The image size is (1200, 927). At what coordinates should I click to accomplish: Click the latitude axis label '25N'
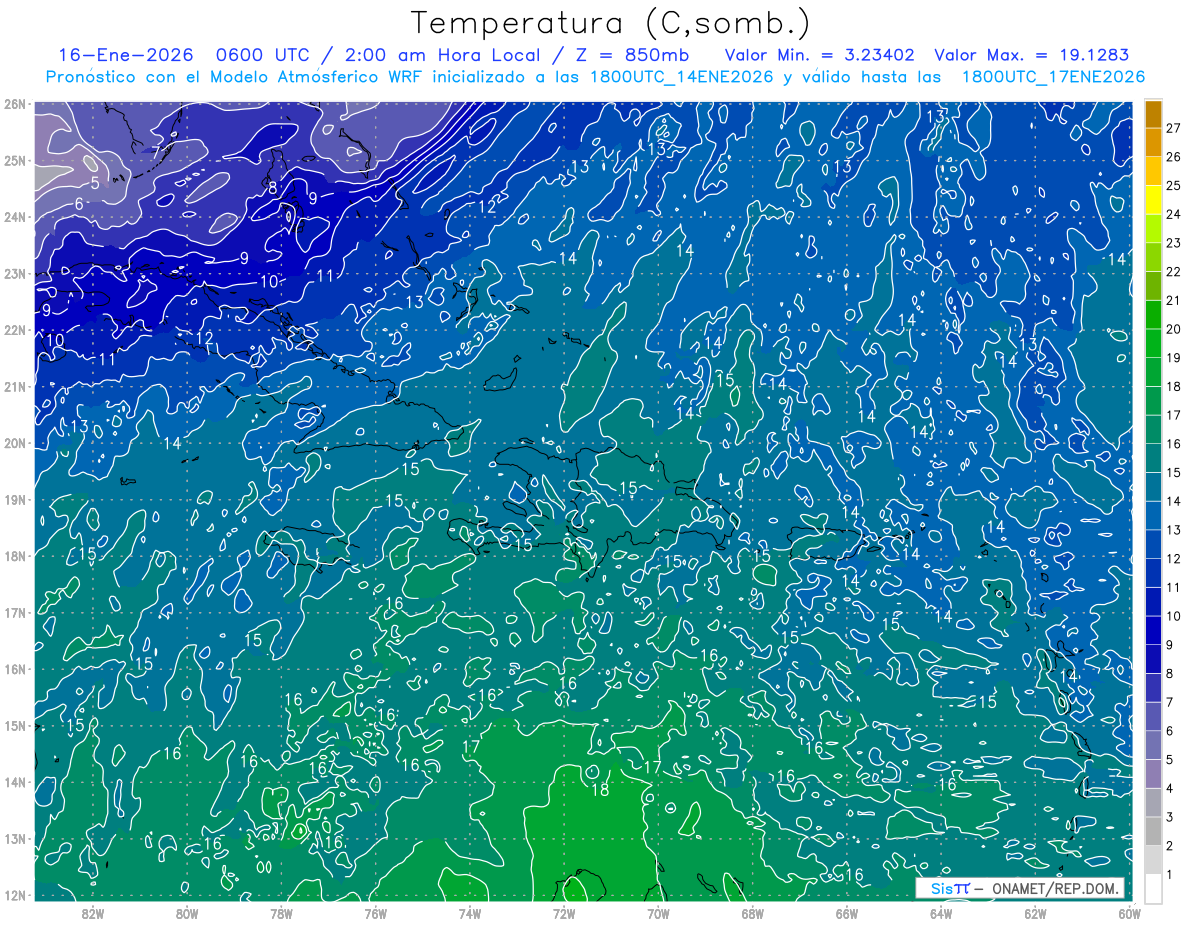pyautogui.click(x=14, y=161)
